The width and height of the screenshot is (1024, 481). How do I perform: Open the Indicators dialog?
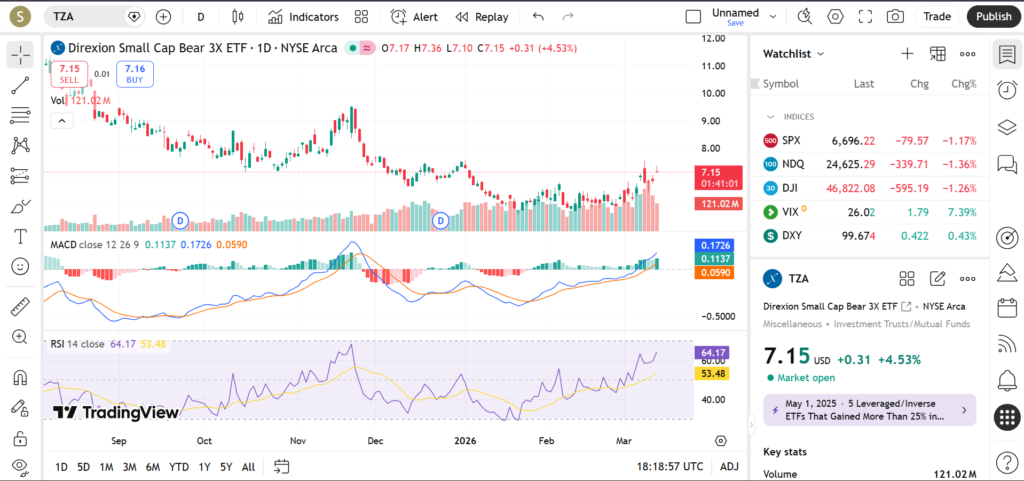click(304, 17)
